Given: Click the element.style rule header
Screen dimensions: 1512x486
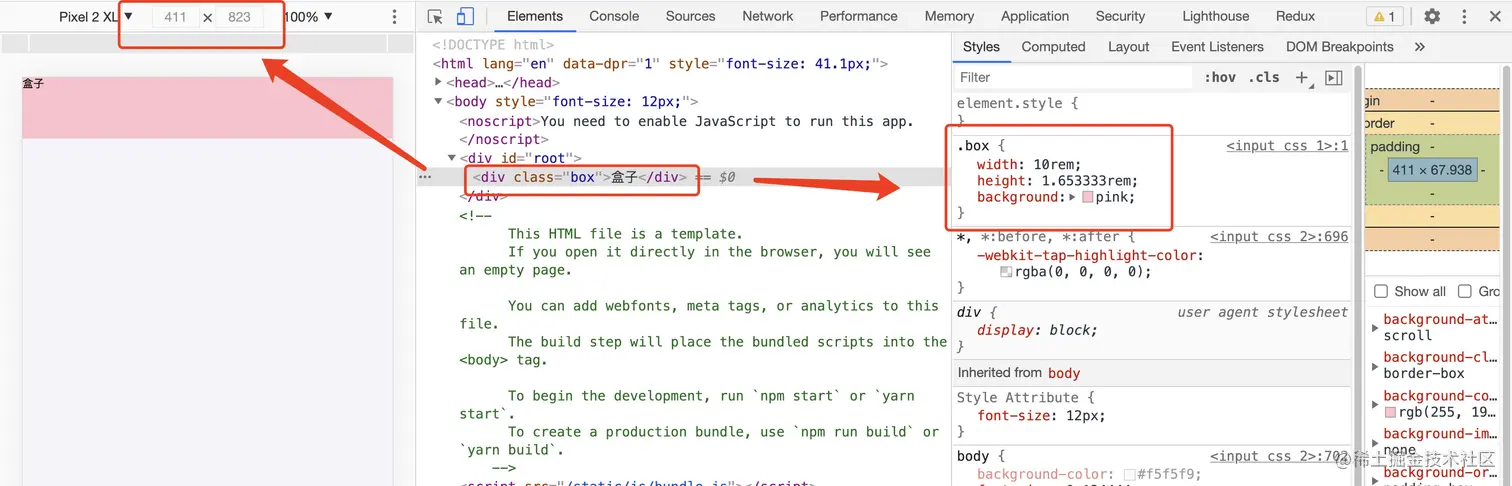Looking at the screenshot, I should pos(1017,103).
